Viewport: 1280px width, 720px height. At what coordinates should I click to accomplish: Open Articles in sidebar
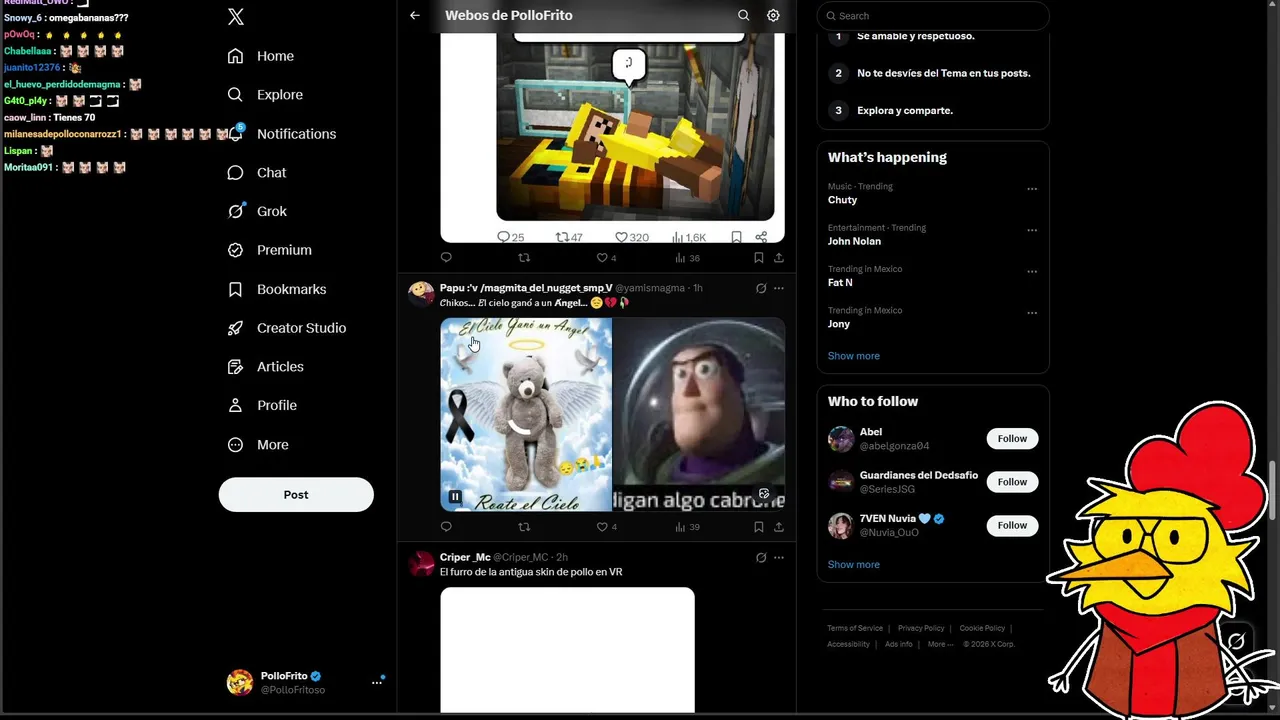click(266, 367)
